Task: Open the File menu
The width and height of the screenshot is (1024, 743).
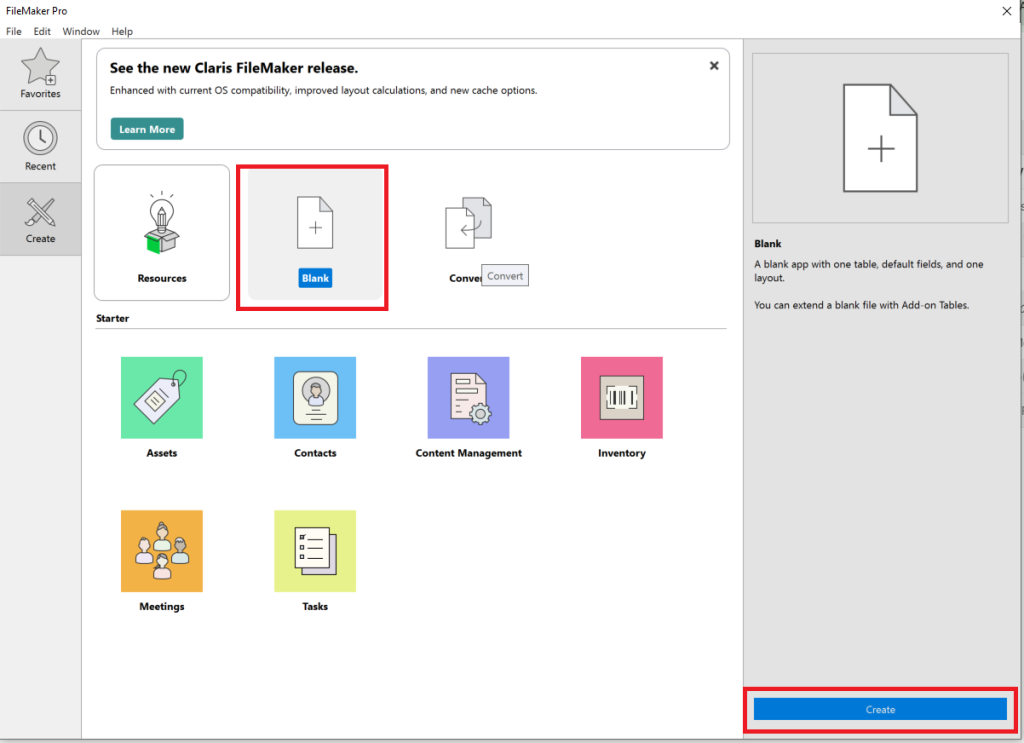Action: [13, 31]
